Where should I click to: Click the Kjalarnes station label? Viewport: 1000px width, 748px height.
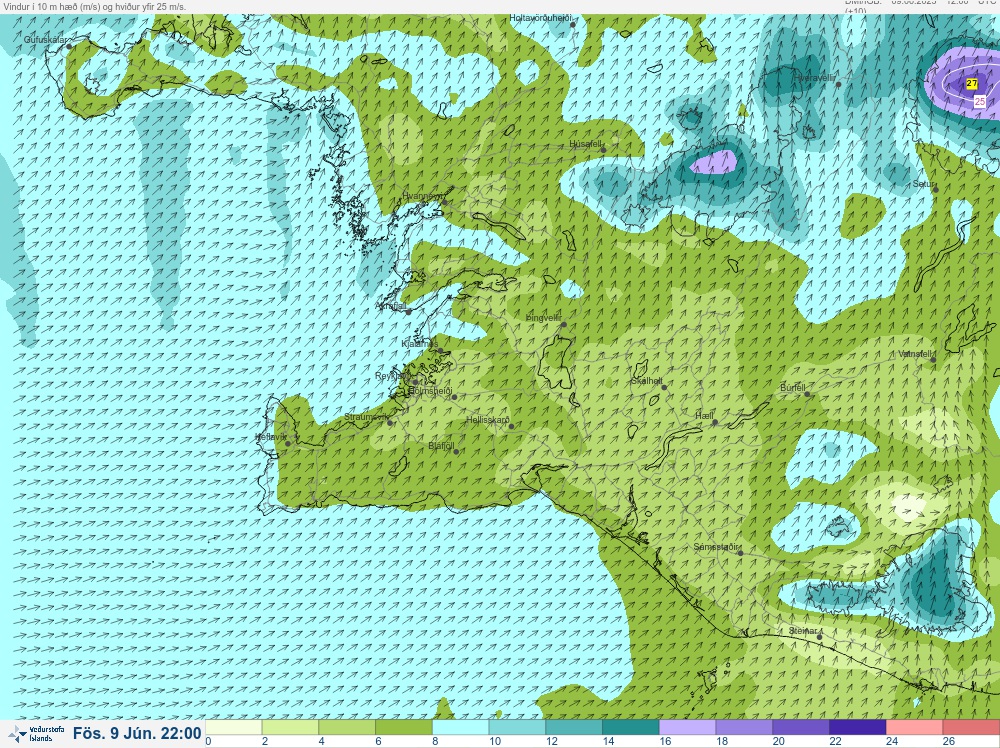pos(420,344)
